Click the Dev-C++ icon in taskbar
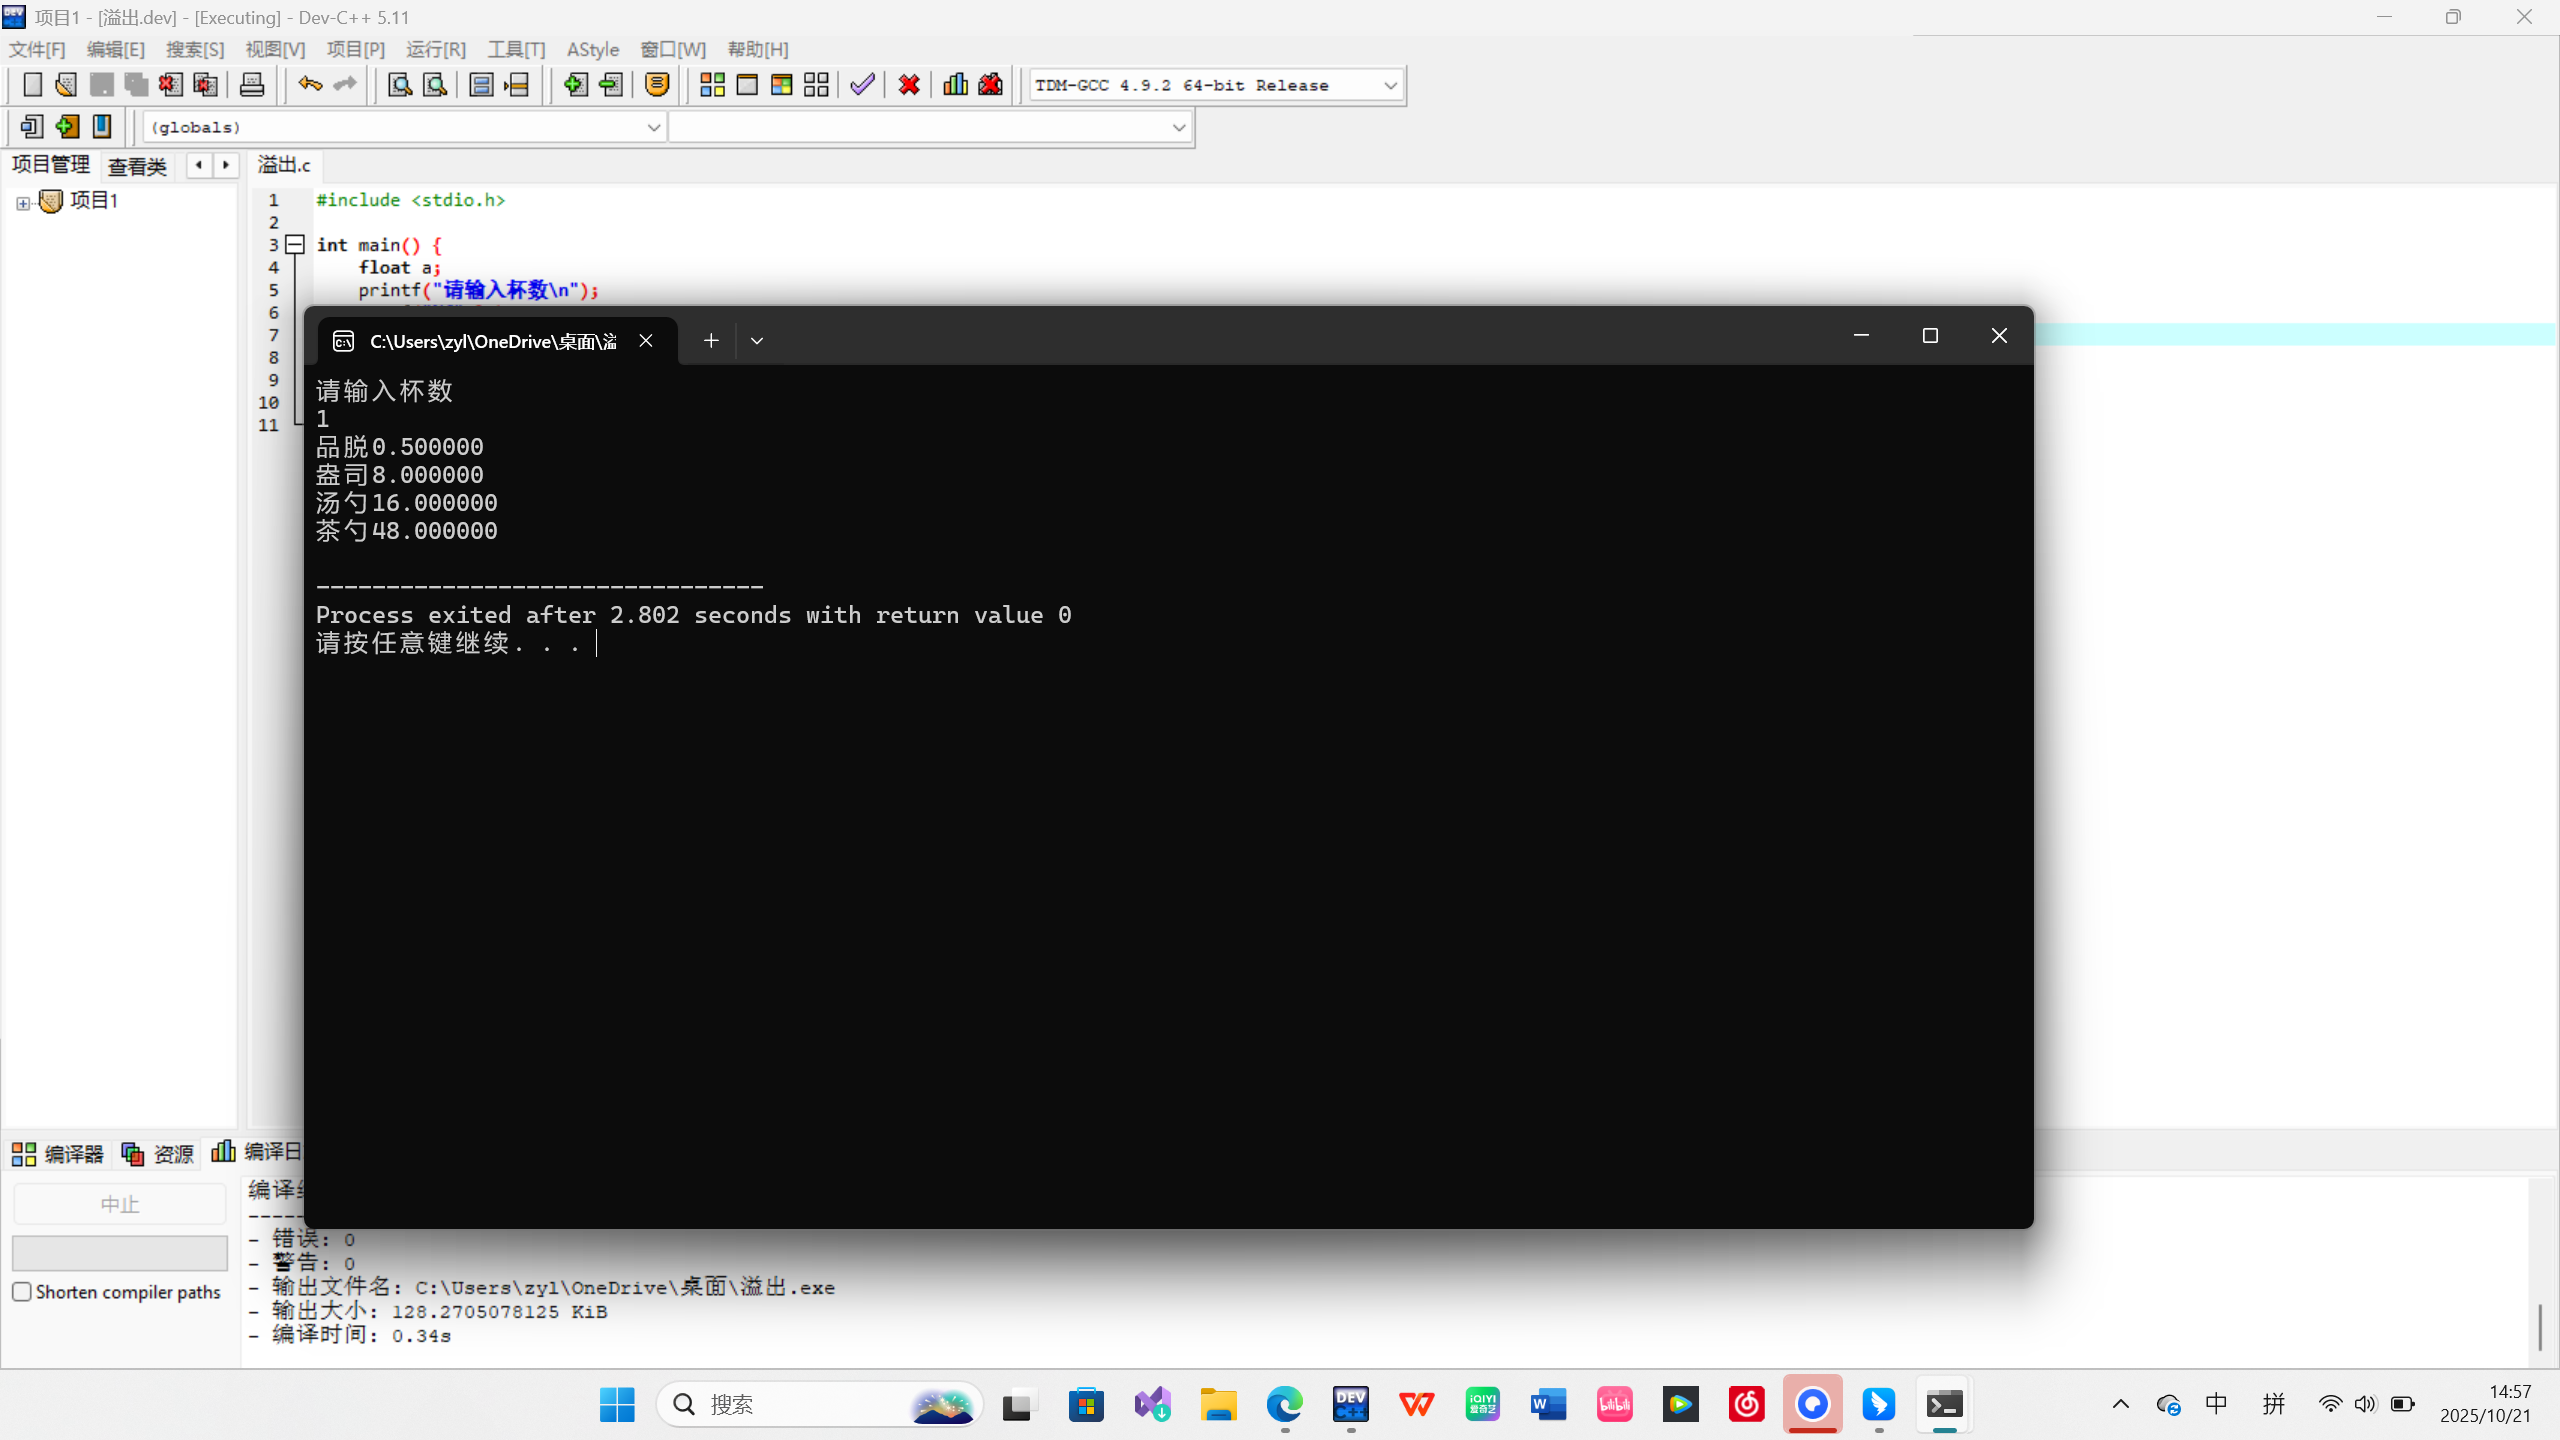Viewport: 2560px width, 1440px height. [x=1350, y=1404]
